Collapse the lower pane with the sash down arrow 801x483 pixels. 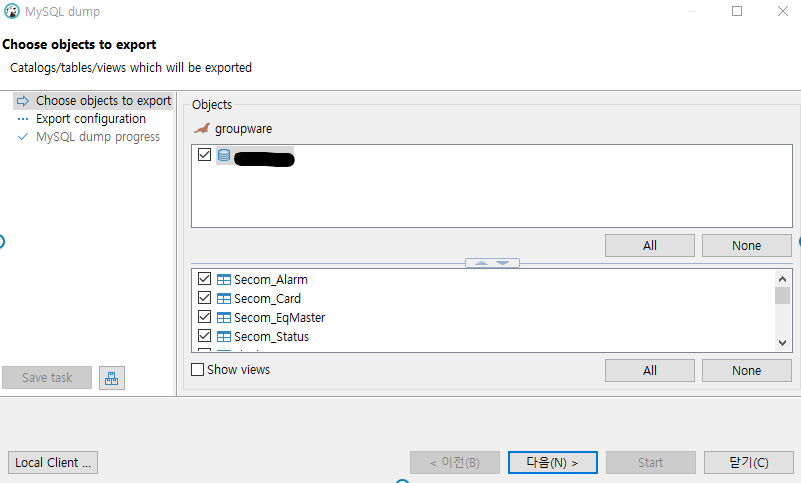[502, 263]
